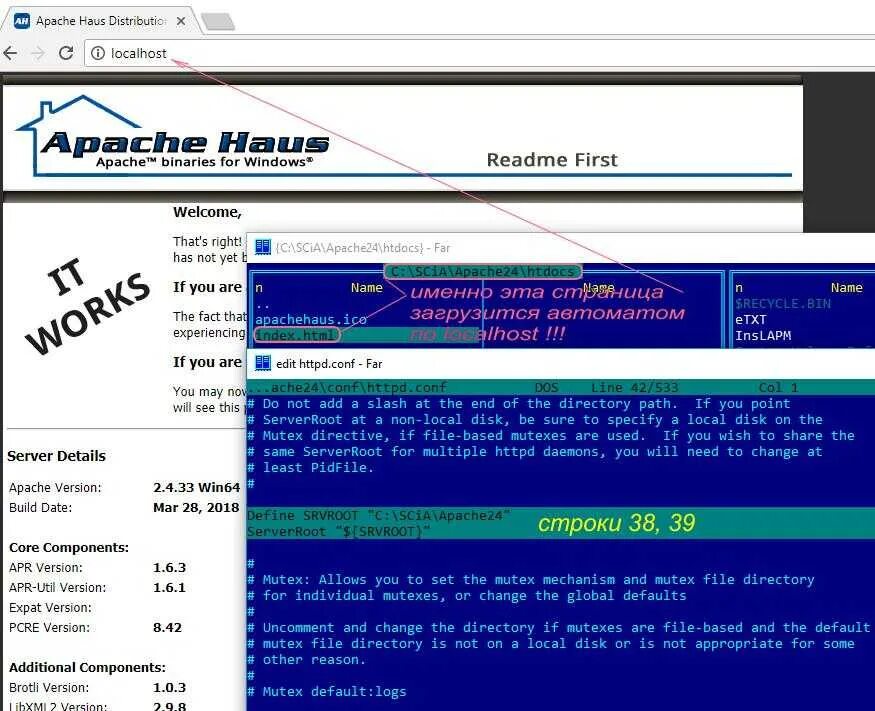Reload the localhost page
This screenshot has height=711, width=875.
point(66,53)
